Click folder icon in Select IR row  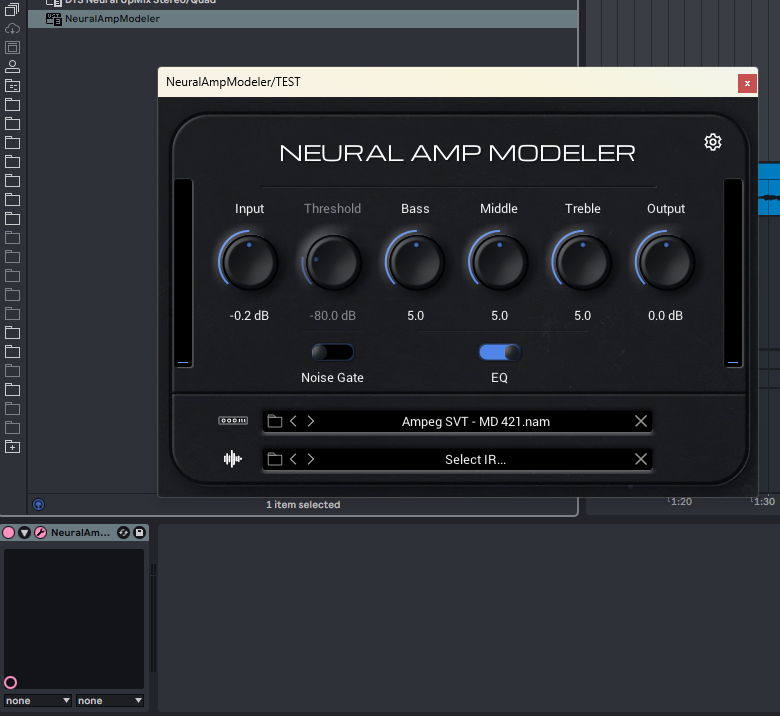pyautogui.click(x=275, y=459)
